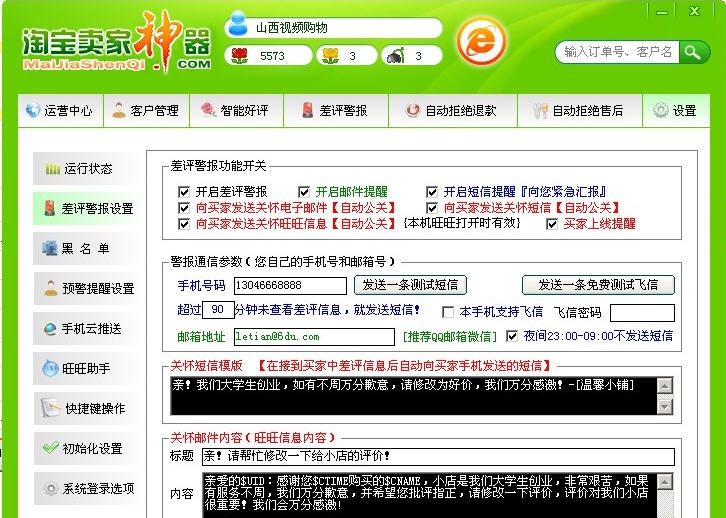Click the 淘宝卖家神器 logo

117,43
